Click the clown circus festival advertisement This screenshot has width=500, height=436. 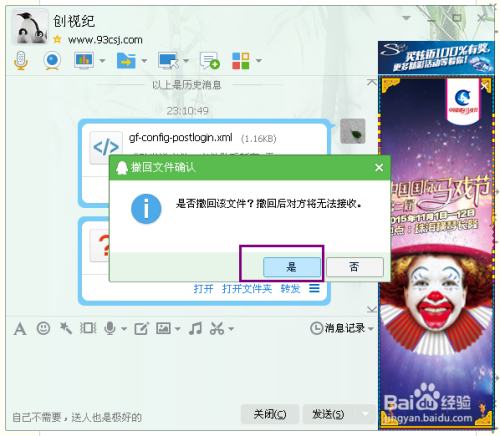click(436, 253)
